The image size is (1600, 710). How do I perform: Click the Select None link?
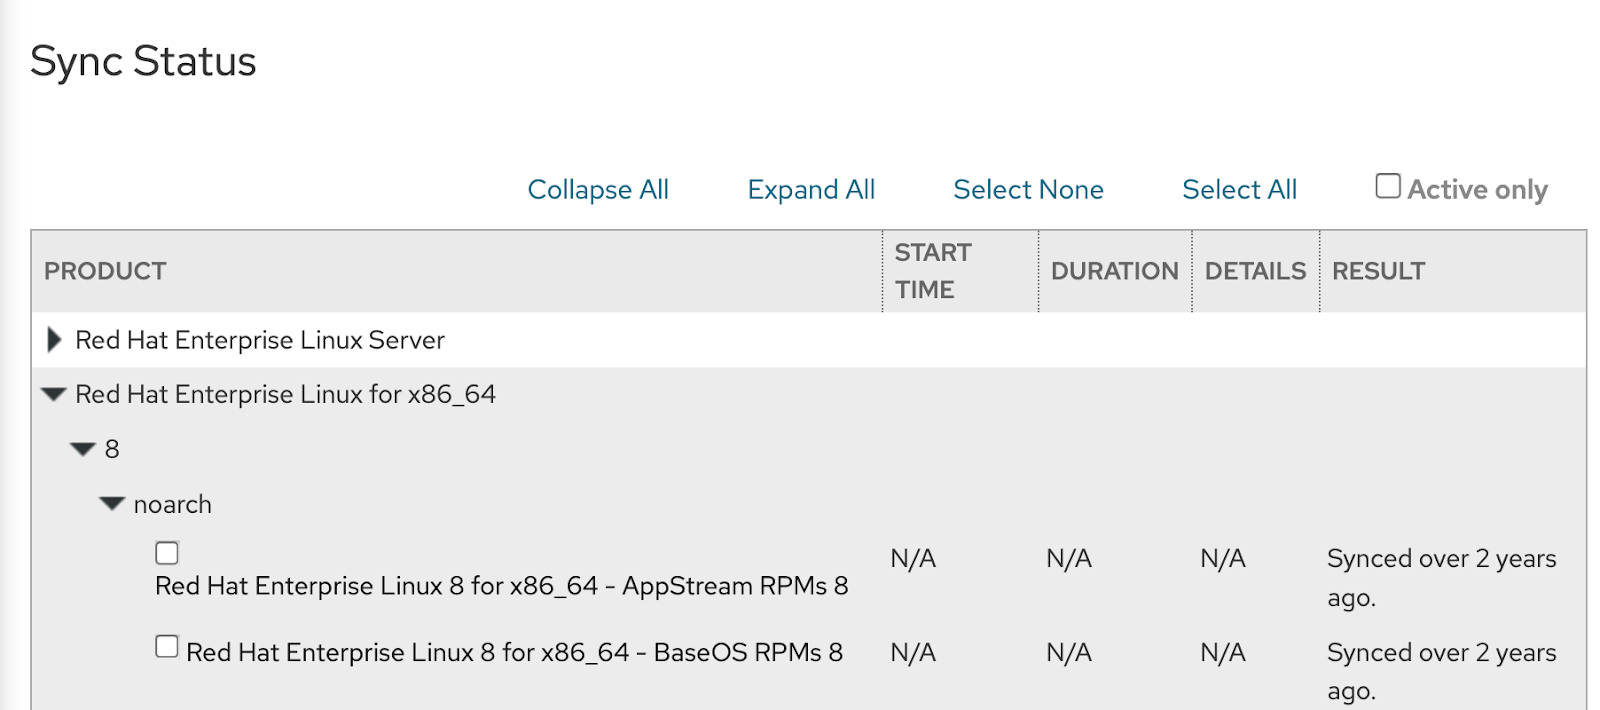[x=1028, y=190]
